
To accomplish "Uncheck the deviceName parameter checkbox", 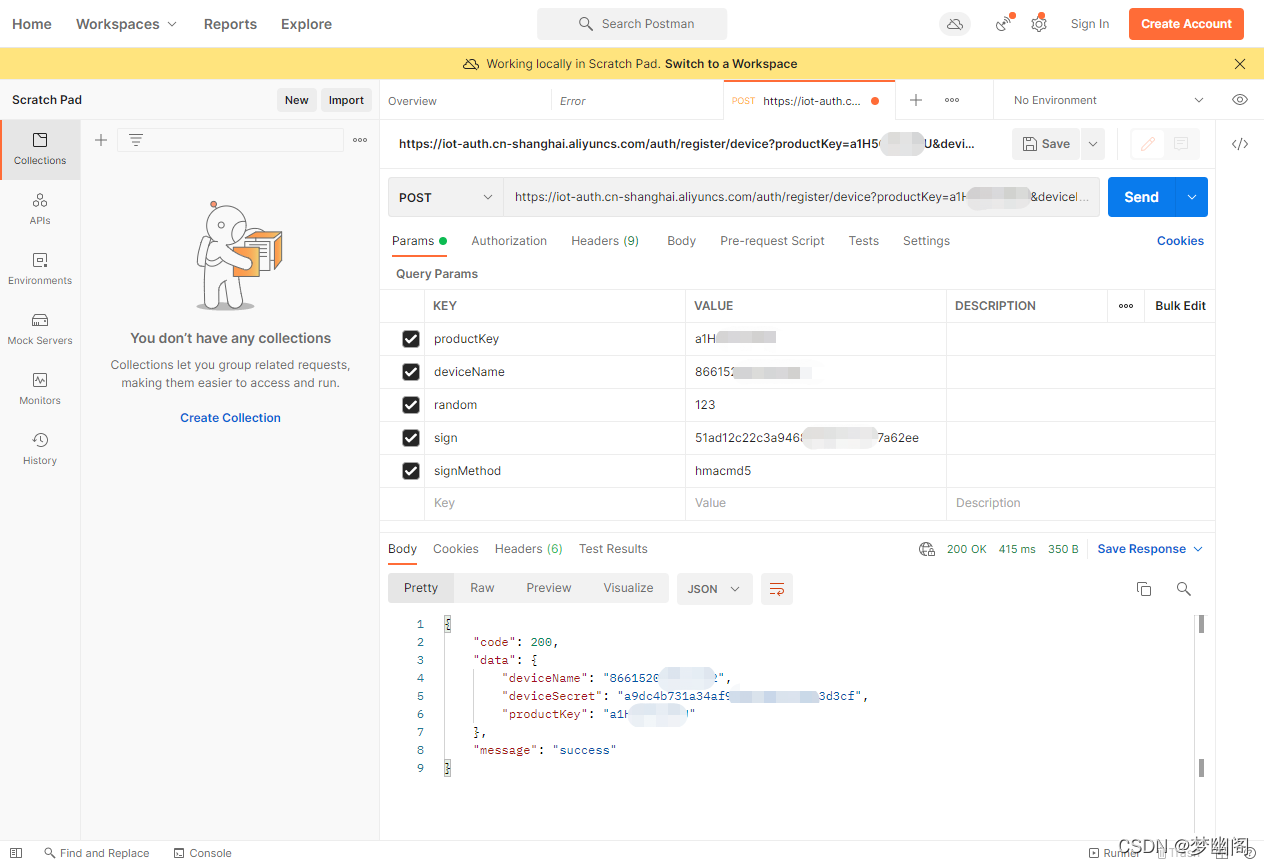I will [x=410, y=372].
